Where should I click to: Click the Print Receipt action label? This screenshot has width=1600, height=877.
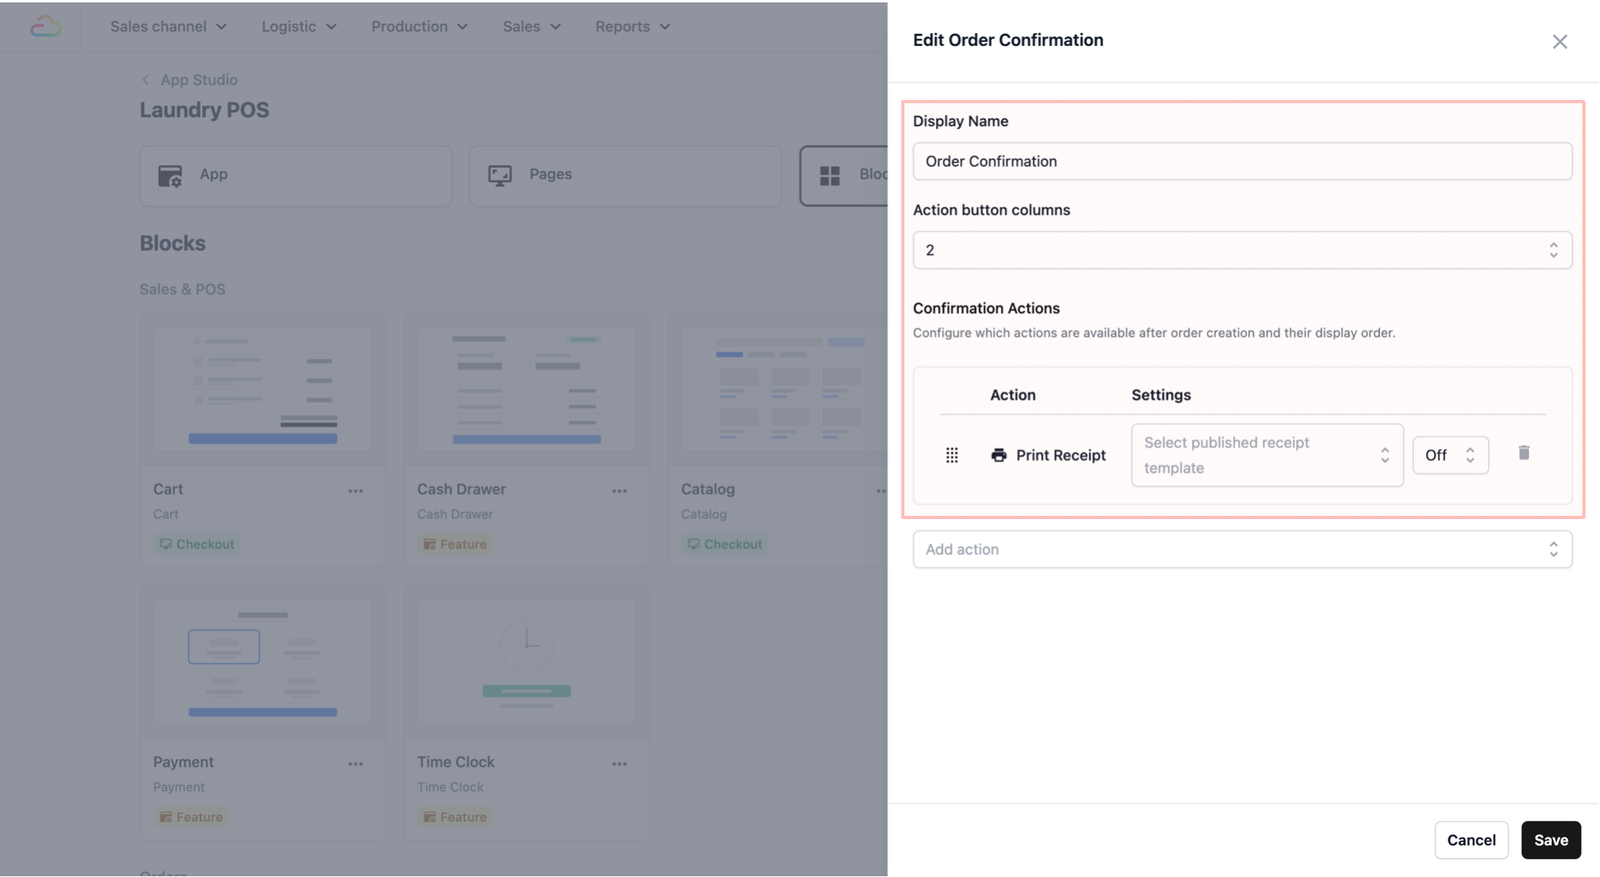tap(1061, 455)
